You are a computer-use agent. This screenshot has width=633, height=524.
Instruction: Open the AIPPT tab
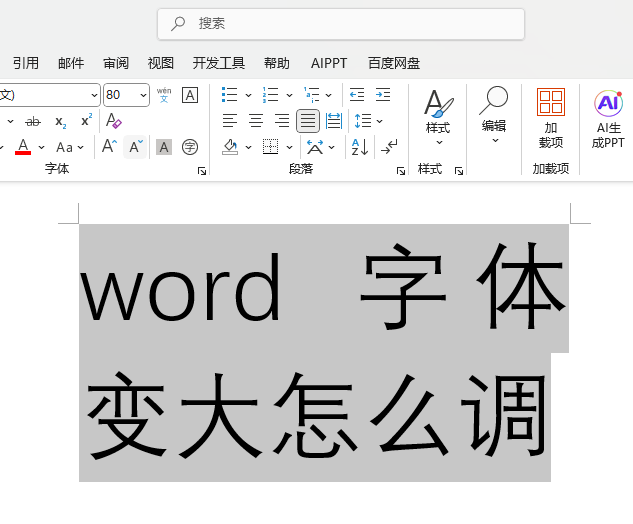329,63
